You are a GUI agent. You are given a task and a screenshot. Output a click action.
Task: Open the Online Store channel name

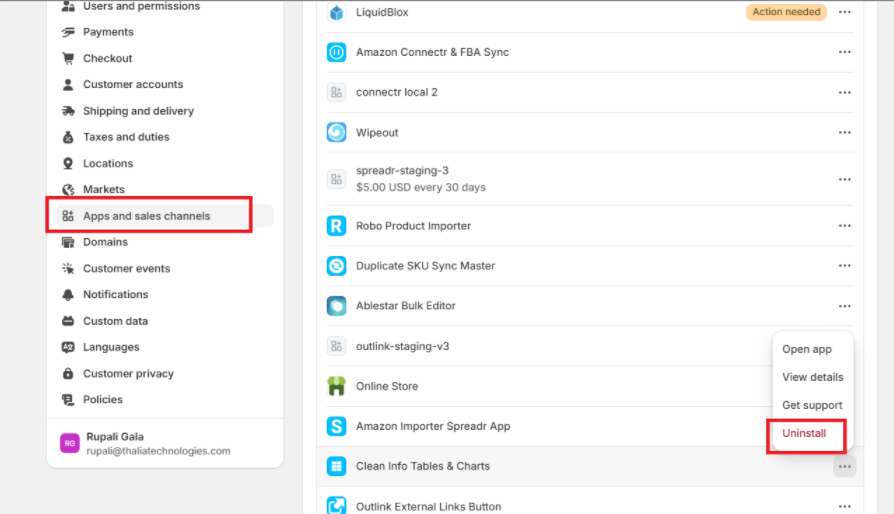click(387, 386)
